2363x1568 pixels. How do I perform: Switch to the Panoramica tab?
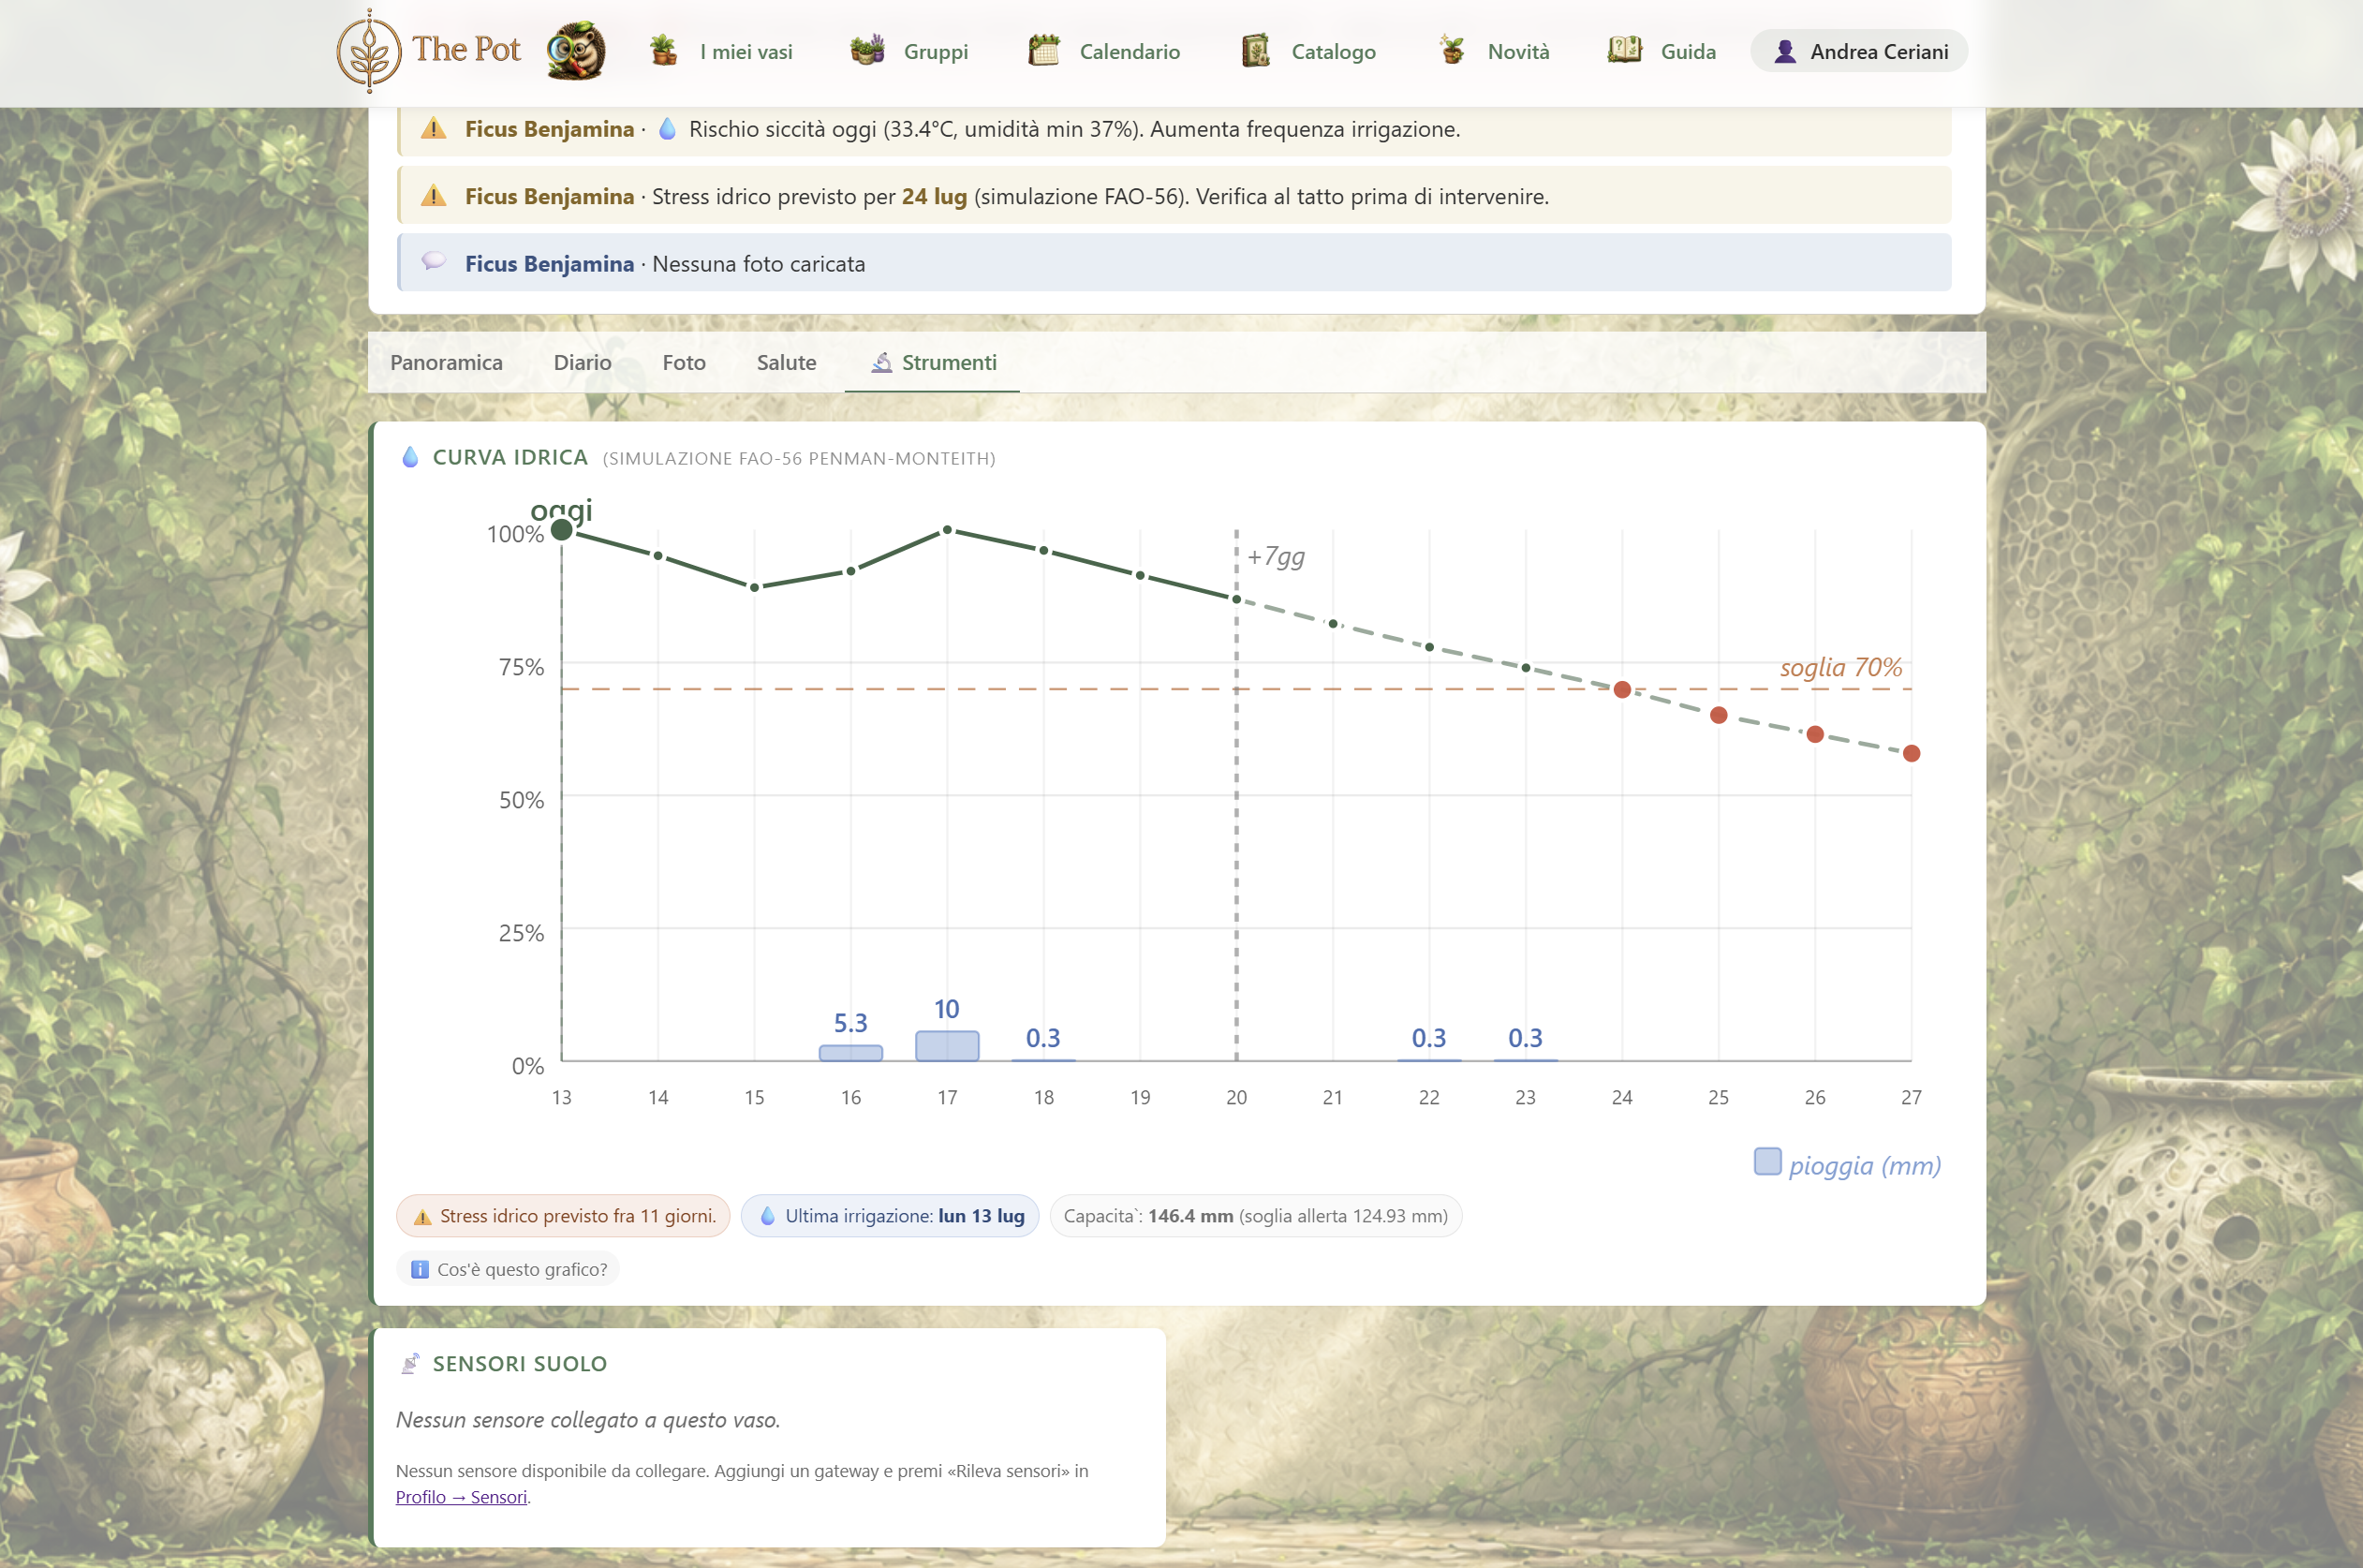tap(446, 362)
